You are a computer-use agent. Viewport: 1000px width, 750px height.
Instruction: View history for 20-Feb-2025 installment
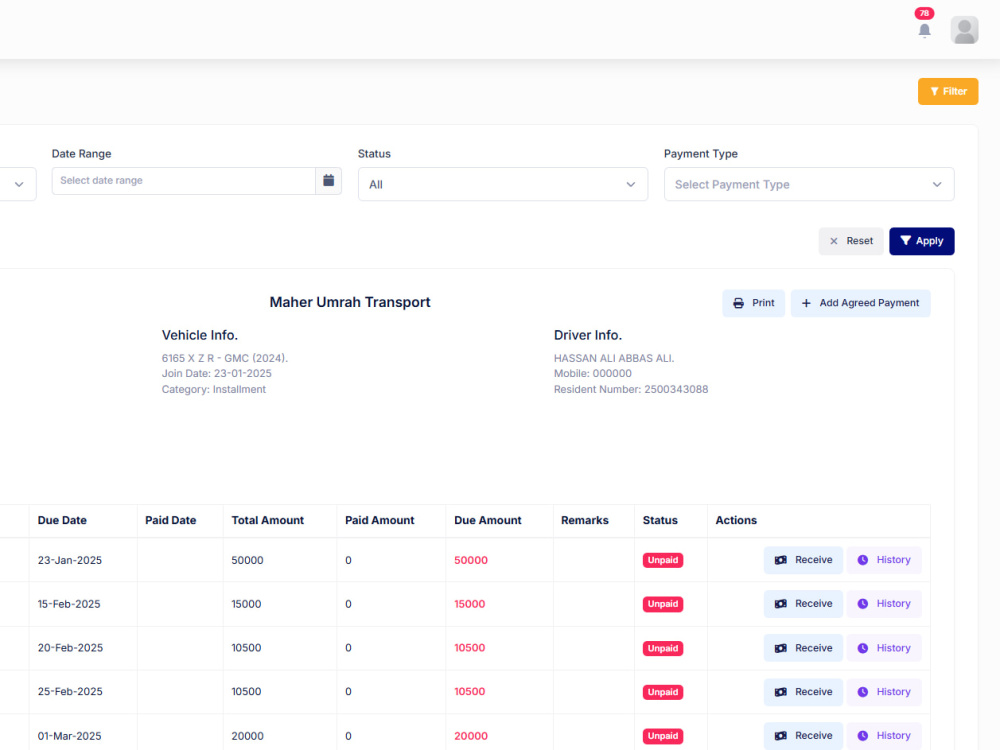(884, 648)
